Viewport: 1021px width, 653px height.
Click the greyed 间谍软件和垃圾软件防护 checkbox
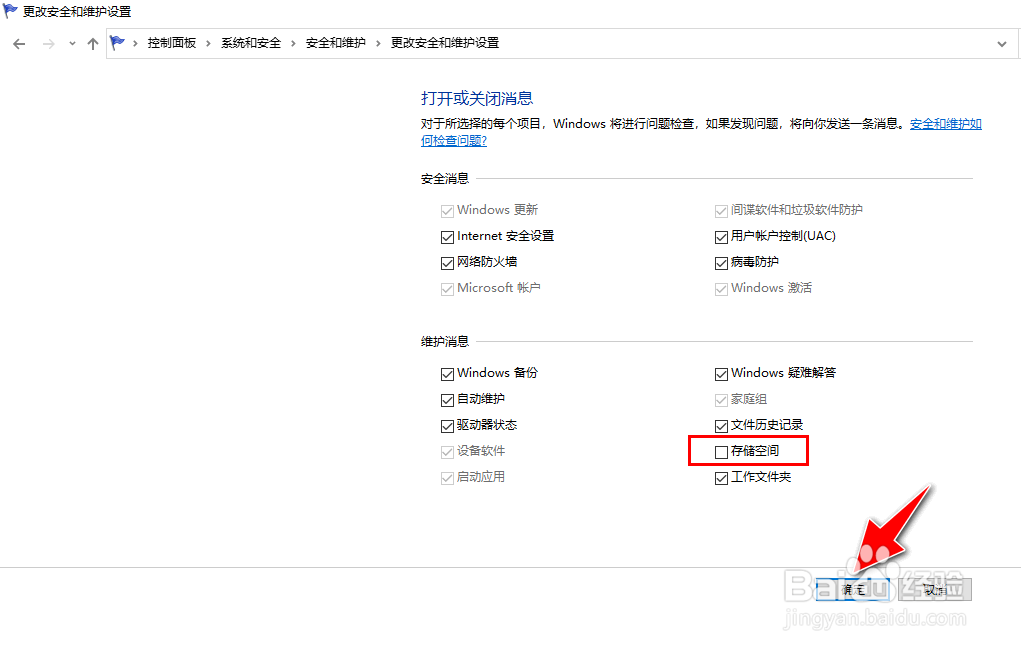coord(721,211)
